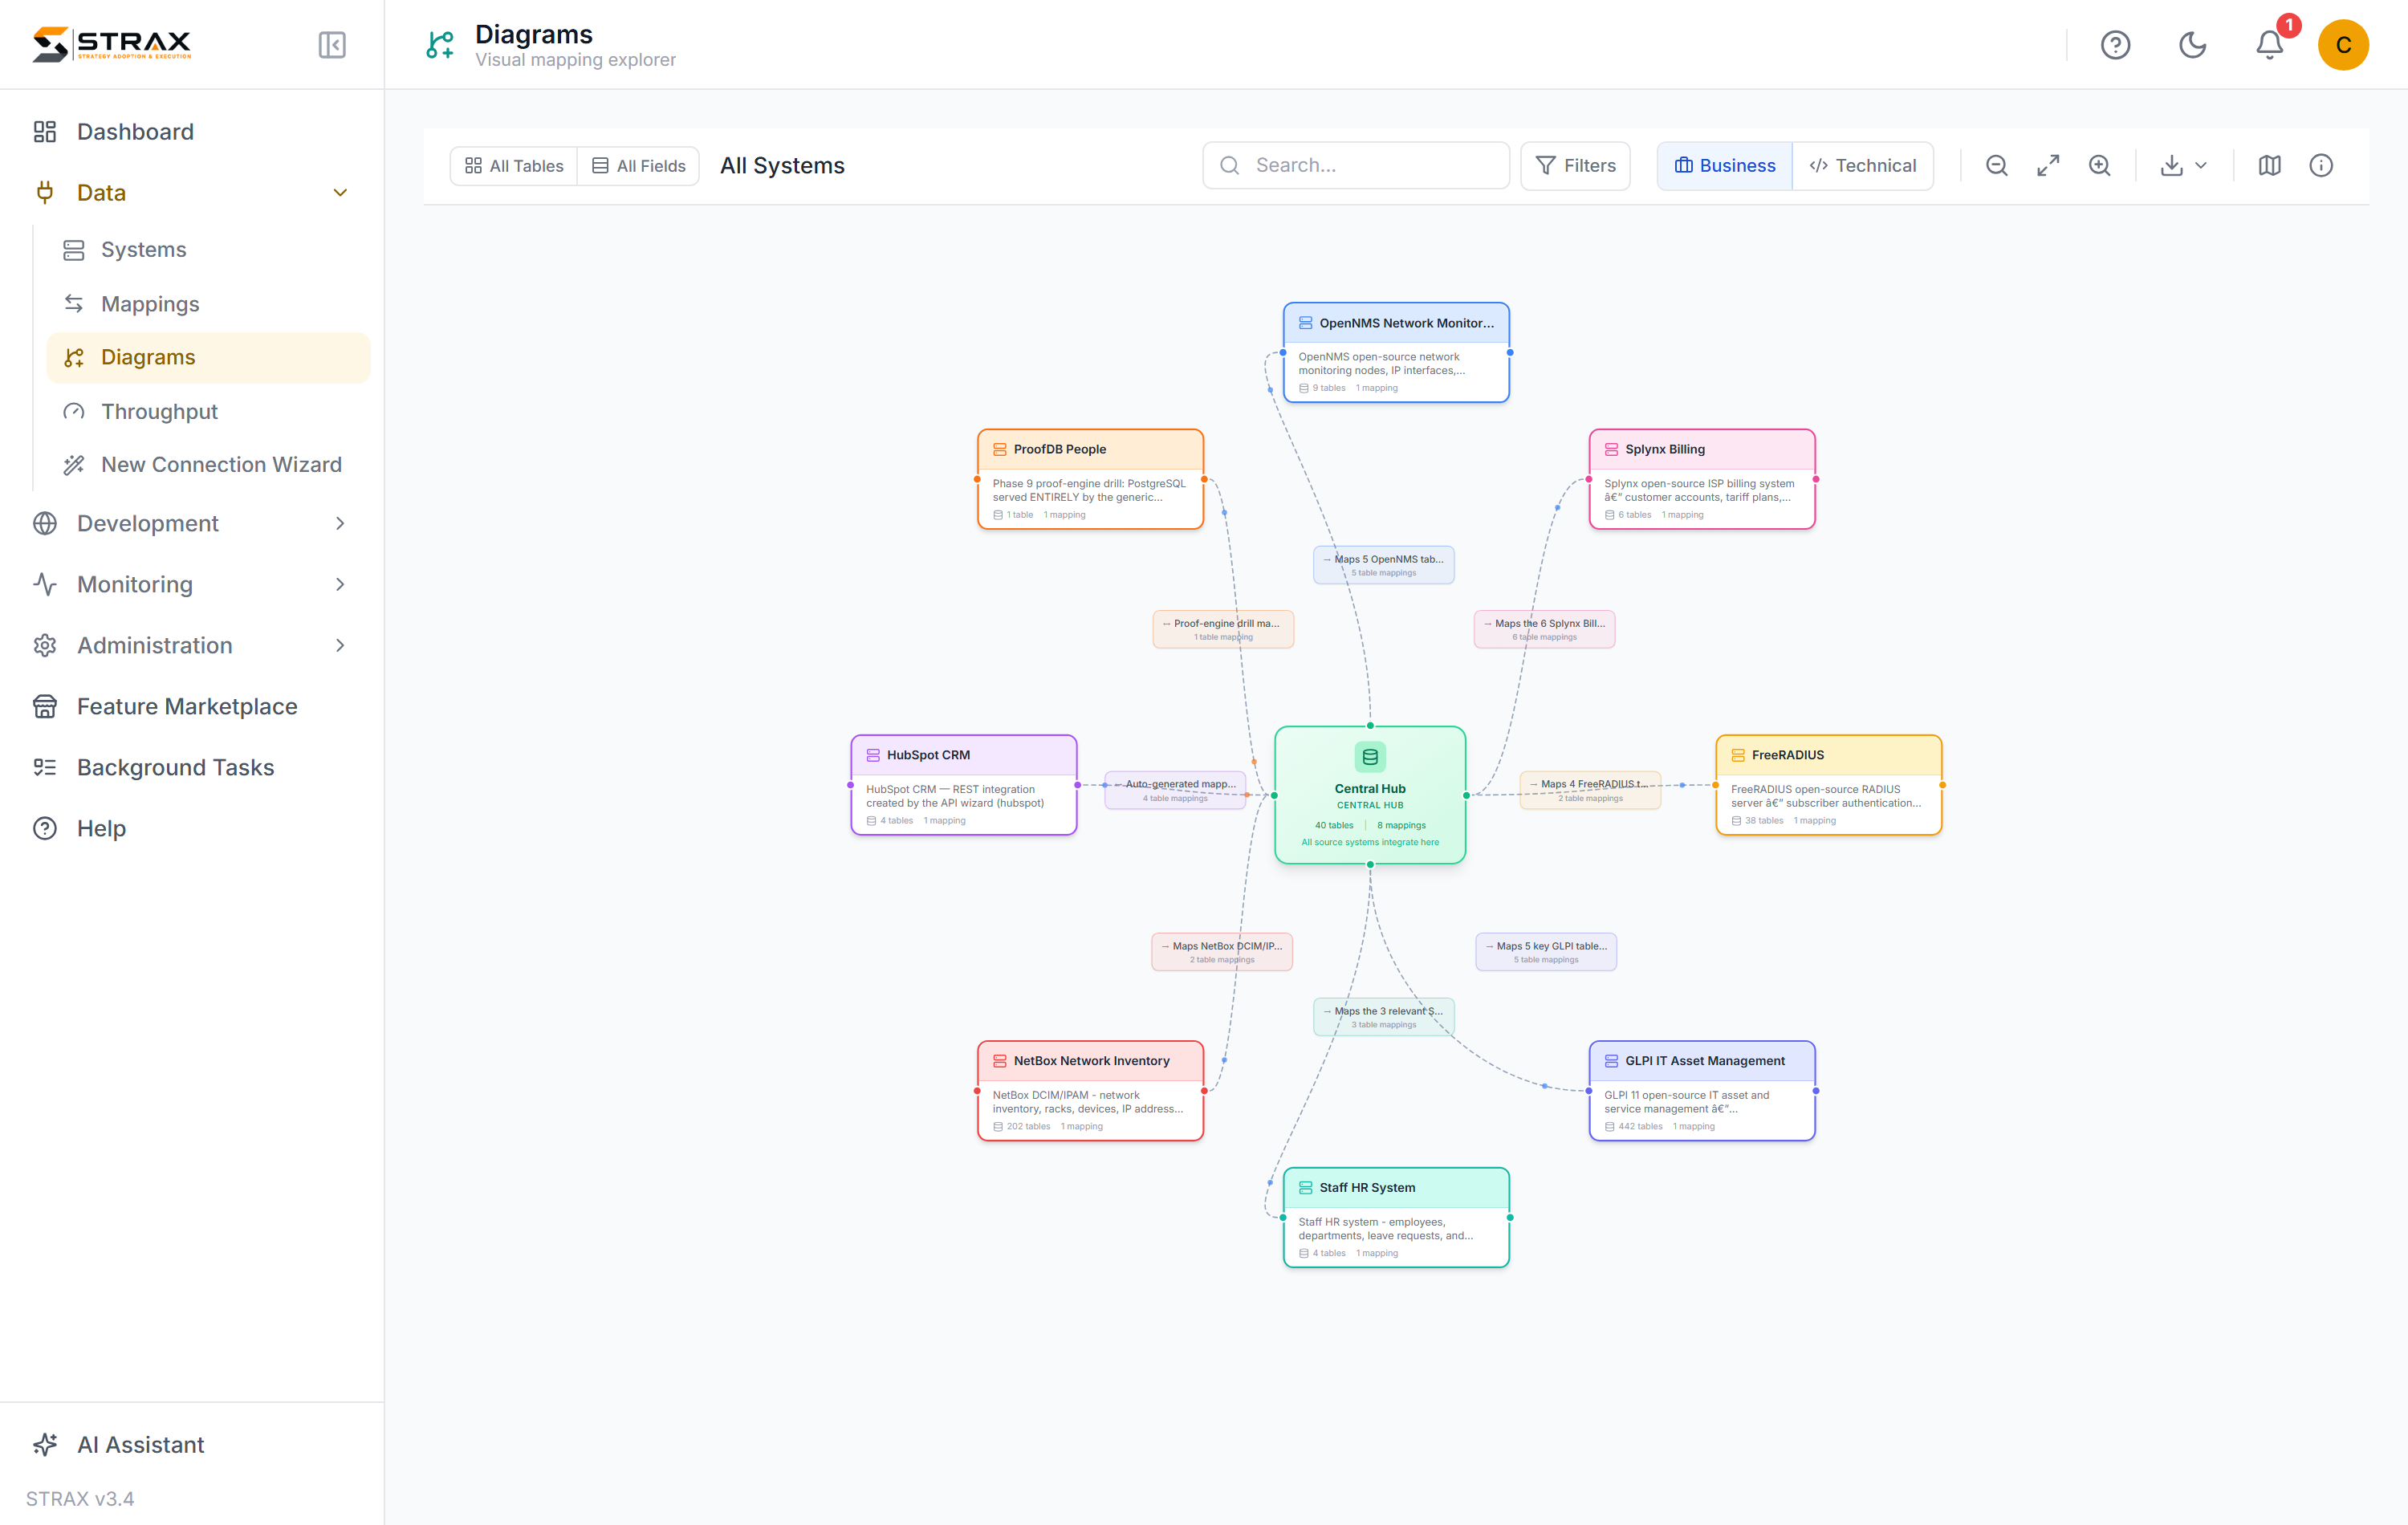Click 'Maps the 6 Splynx Bill...' edge label
This screenshot has width=2408, height=1525.
pyautogui.click(x=1544, y=629)
